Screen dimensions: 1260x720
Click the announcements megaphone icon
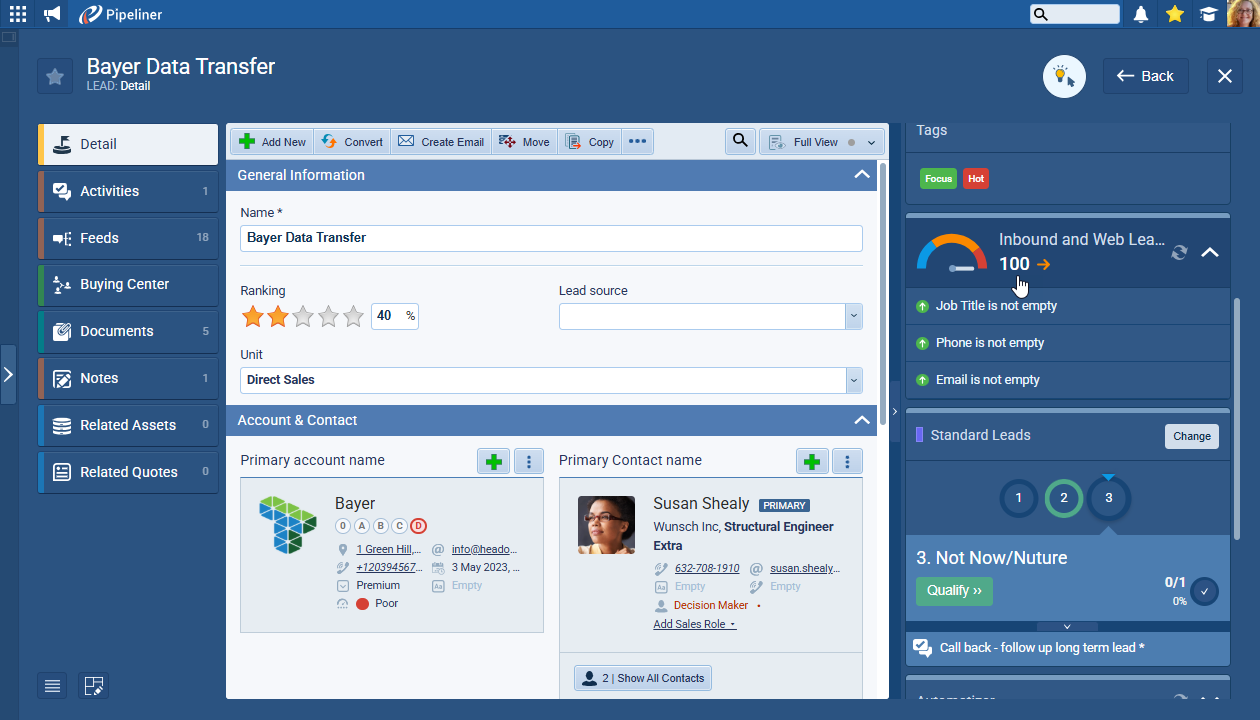(x=52, y=14)
